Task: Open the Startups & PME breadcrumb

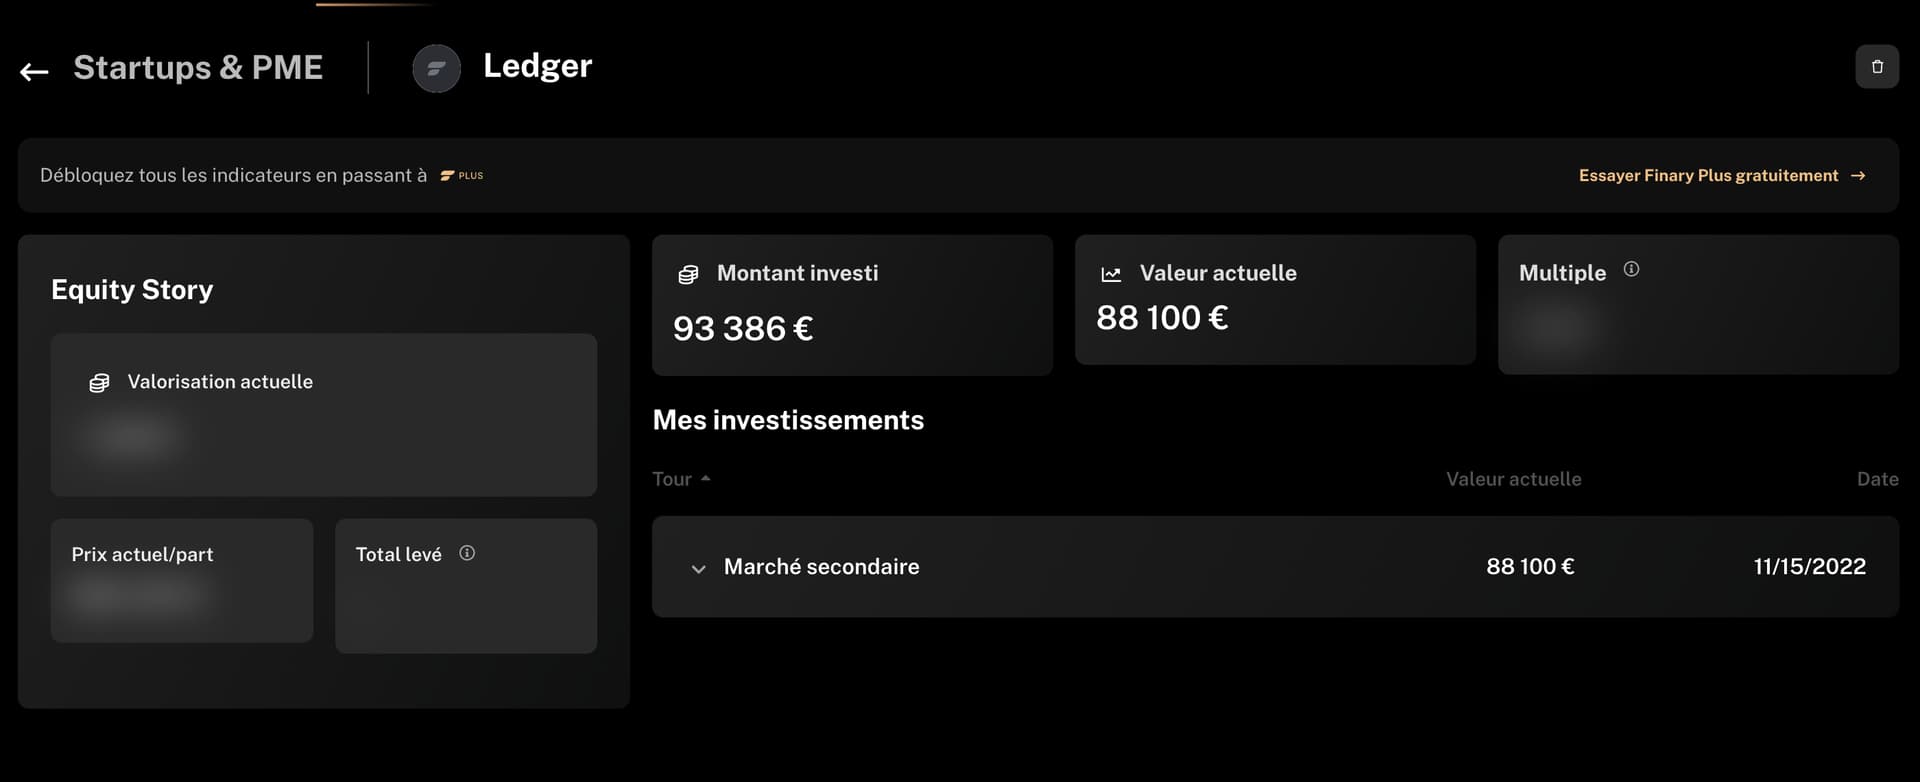Action: click(198, 68)
